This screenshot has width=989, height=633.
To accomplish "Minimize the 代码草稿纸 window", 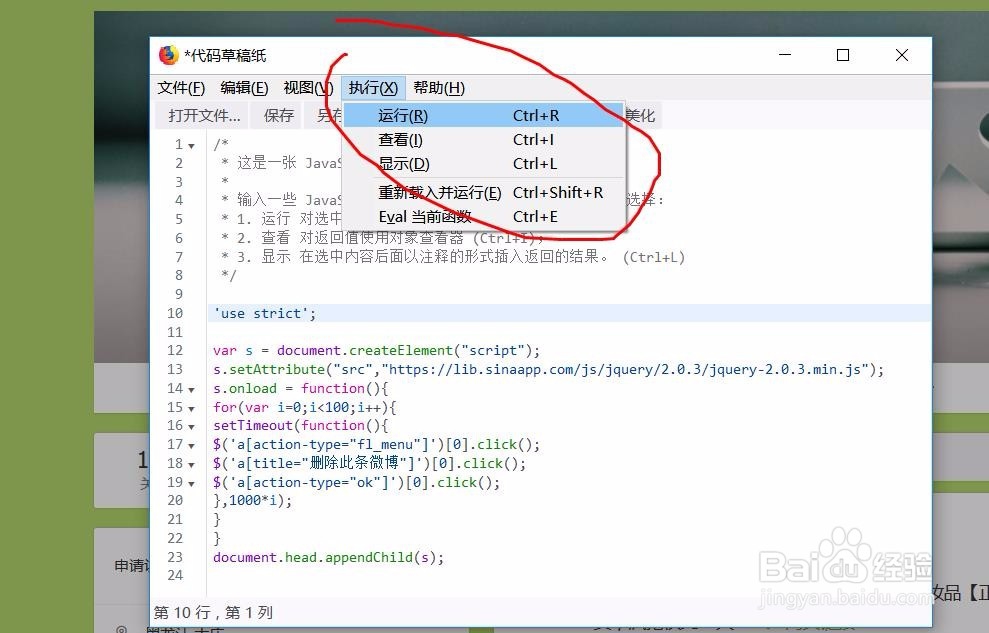I will point(785,55).
